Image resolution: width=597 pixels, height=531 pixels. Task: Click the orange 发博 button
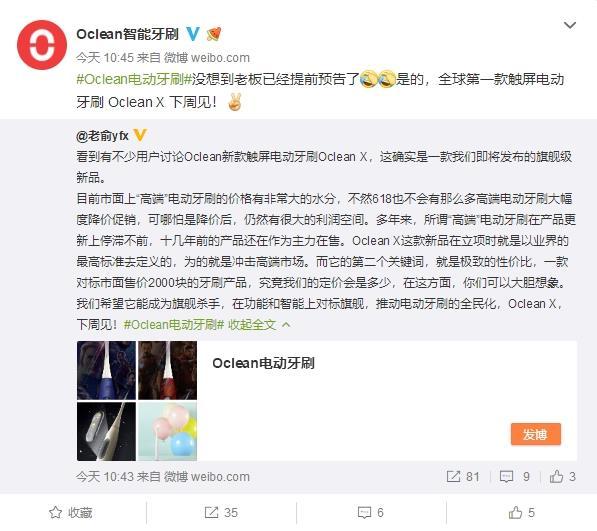535,434
